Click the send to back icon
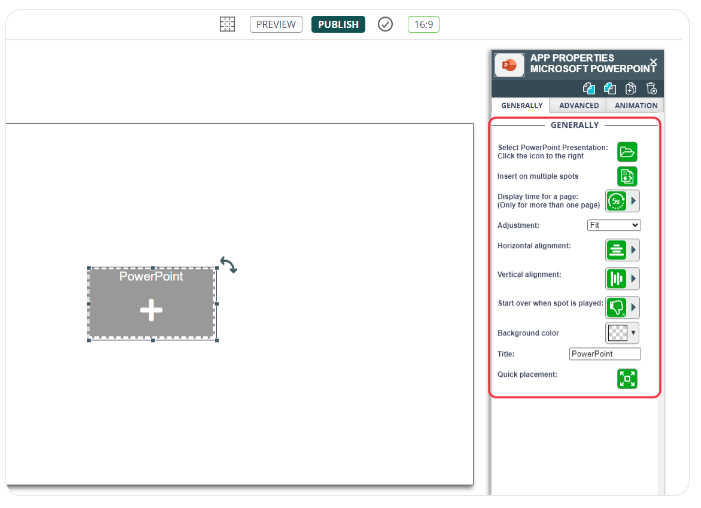 610,89
